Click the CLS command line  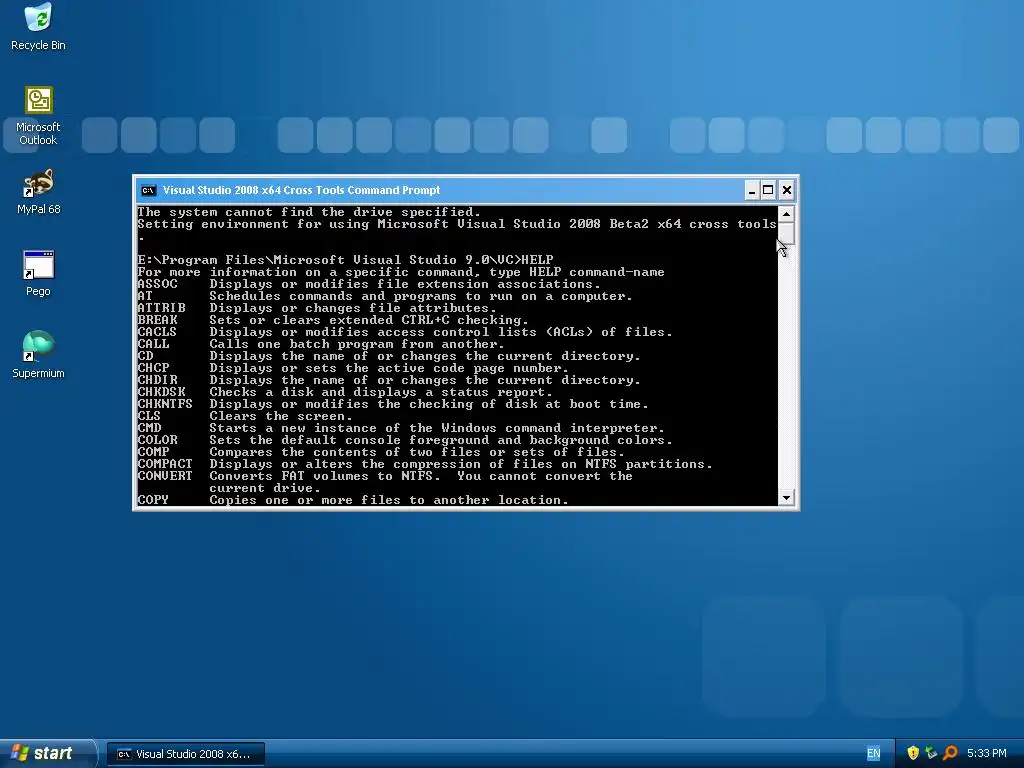[x=245, y=416]
